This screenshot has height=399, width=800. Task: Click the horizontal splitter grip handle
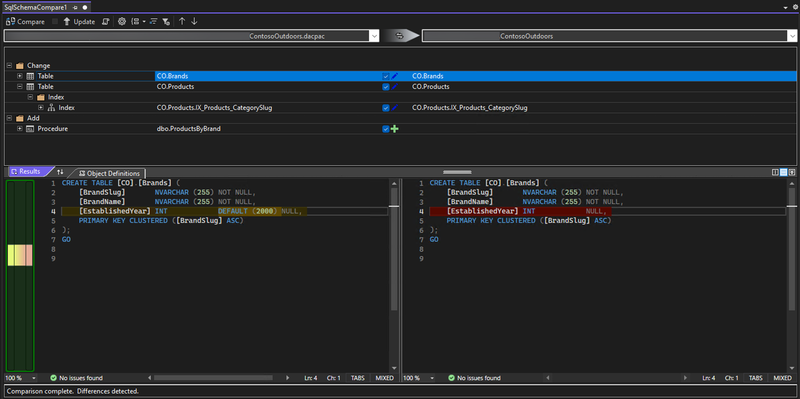click(457, 172)
